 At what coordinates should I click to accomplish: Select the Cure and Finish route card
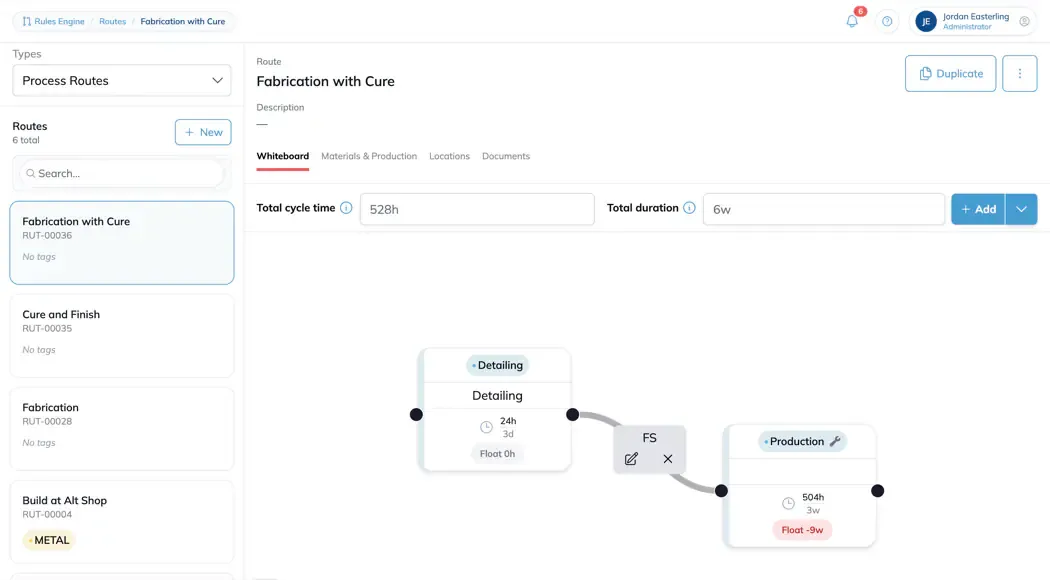click(122, 336)
